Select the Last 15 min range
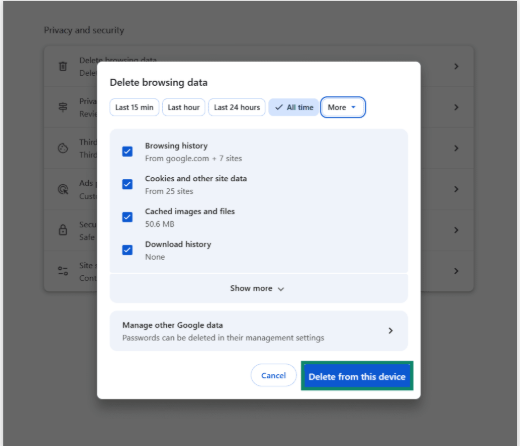Viewport: 520px width, 446px height. [134, 107]
